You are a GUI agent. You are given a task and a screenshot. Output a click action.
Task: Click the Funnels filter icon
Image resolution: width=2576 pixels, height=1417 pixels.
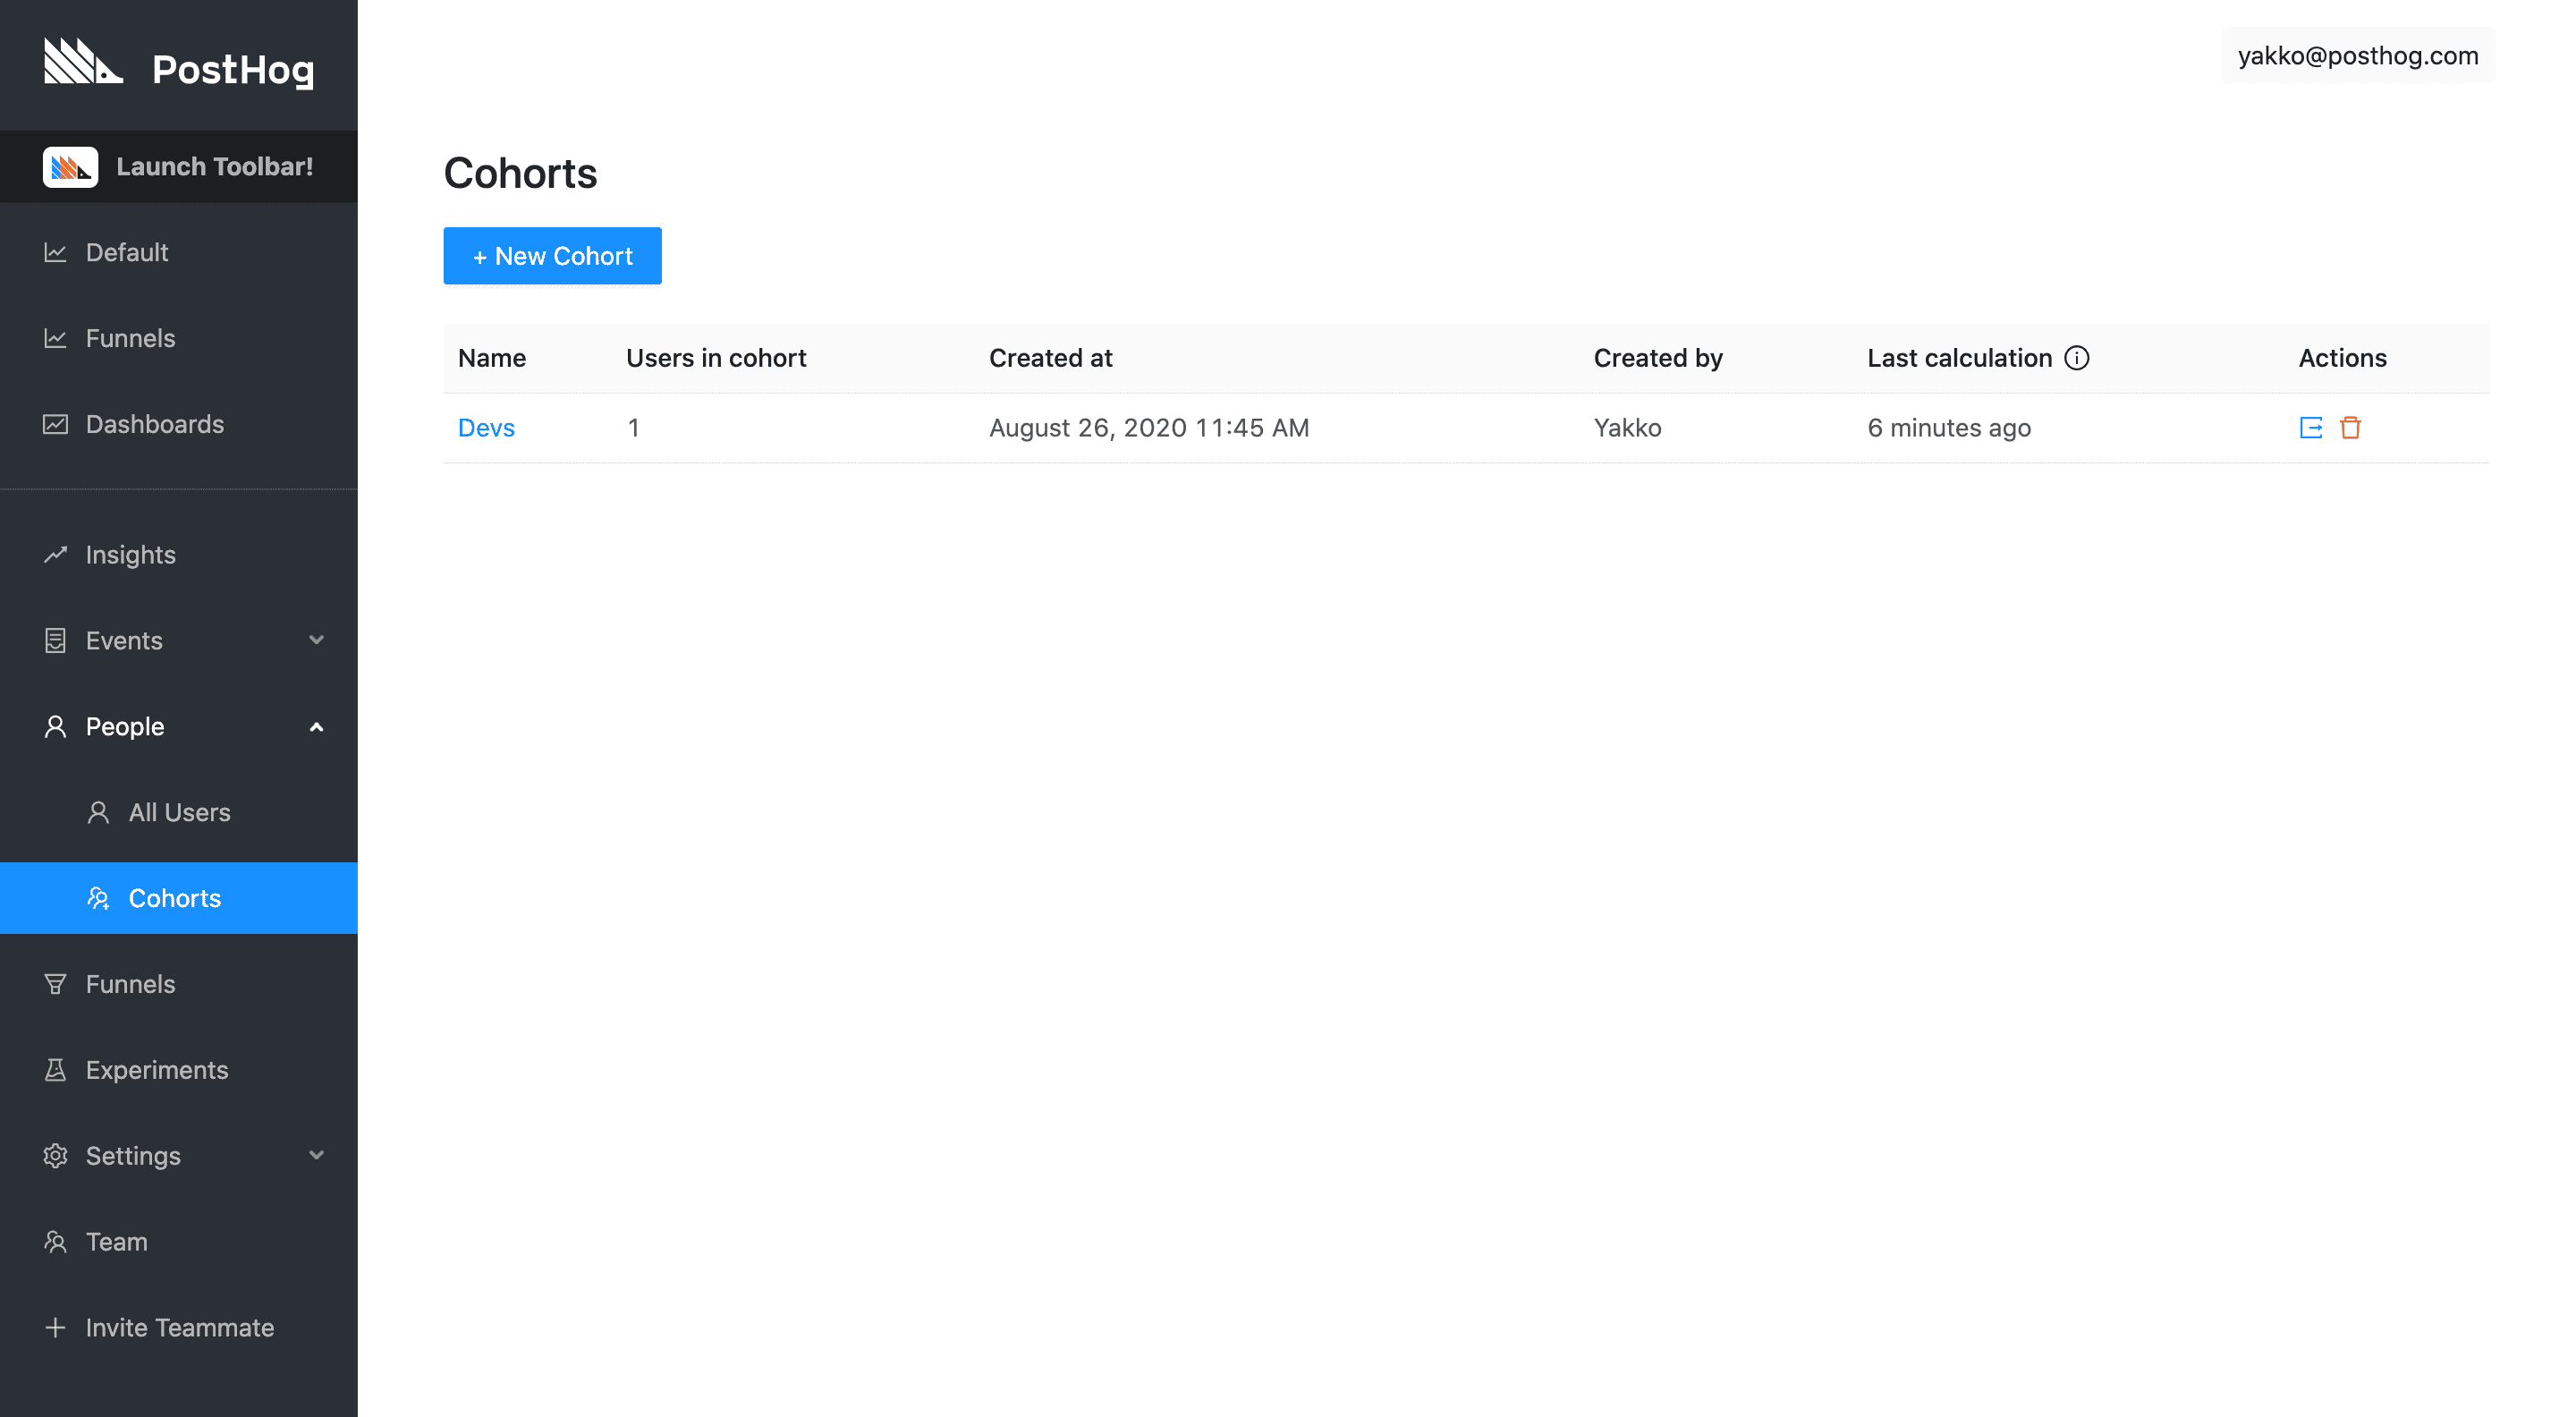click(x=55, y=984)
